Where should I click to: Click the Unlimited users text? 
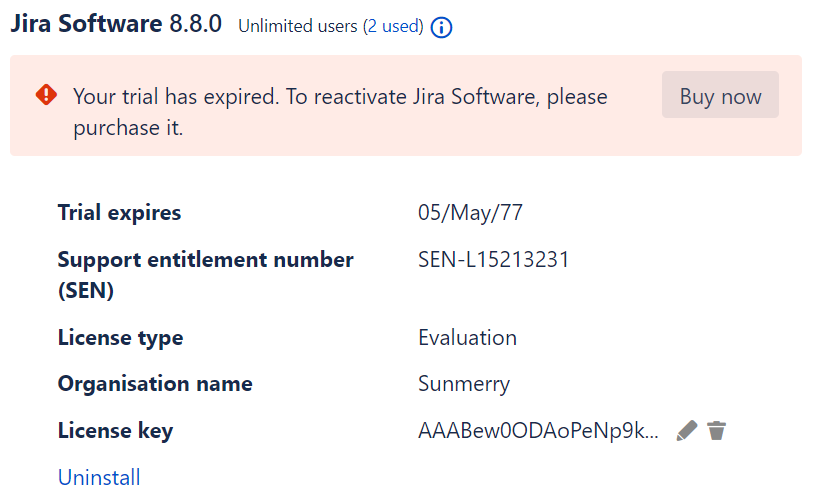[x=298, y=26]
